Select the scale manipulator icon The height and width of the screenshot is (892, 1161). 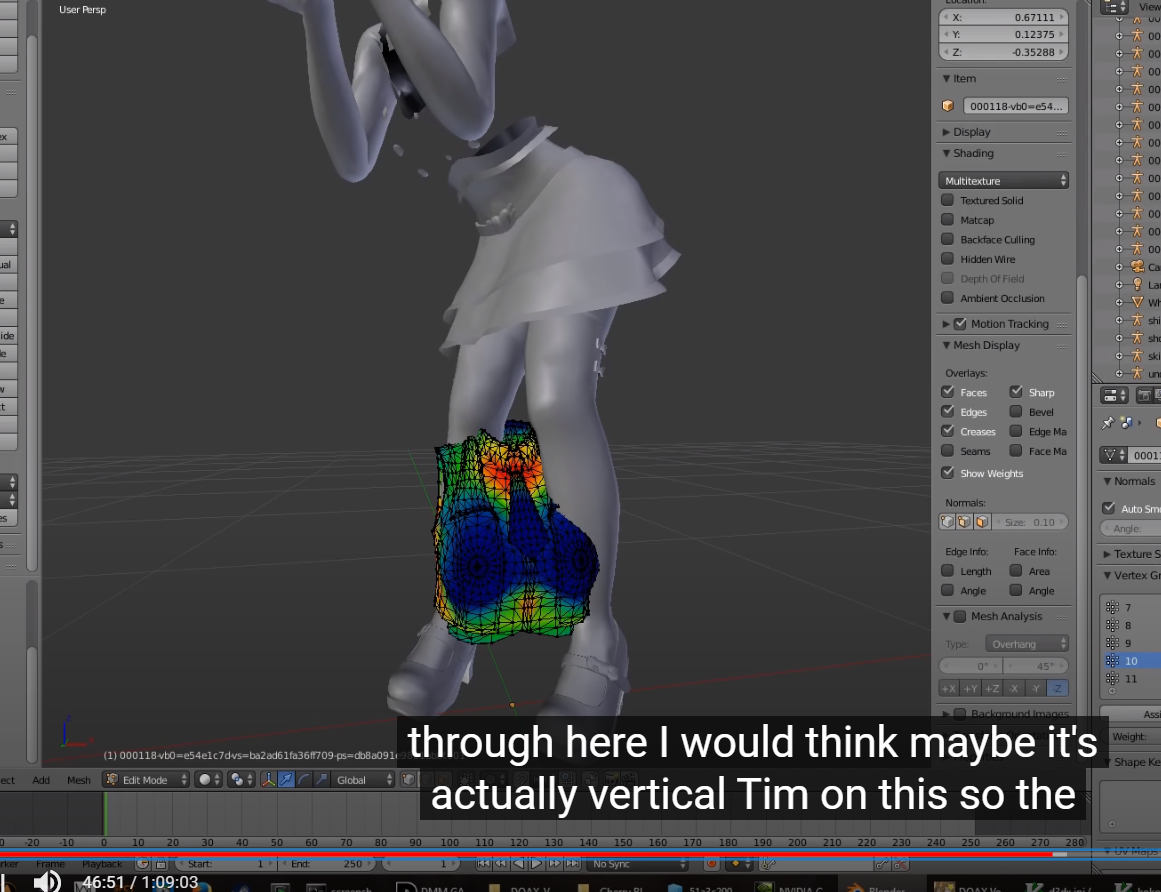(x=321, y=779)
